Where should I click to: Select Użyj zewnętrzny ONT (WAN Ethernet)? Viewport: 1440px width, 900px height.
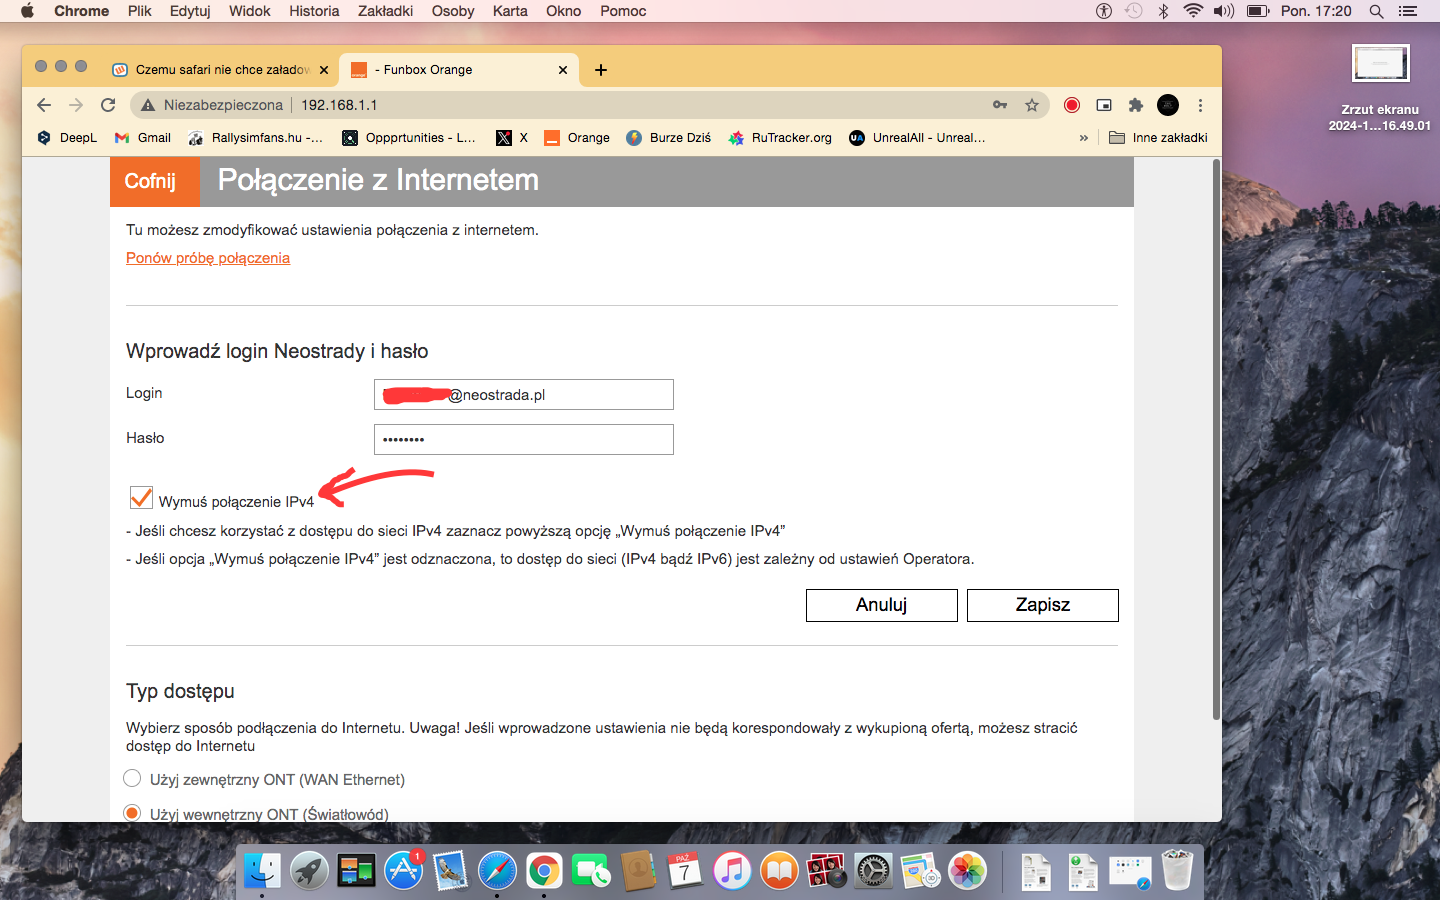(x=132, y=778)
